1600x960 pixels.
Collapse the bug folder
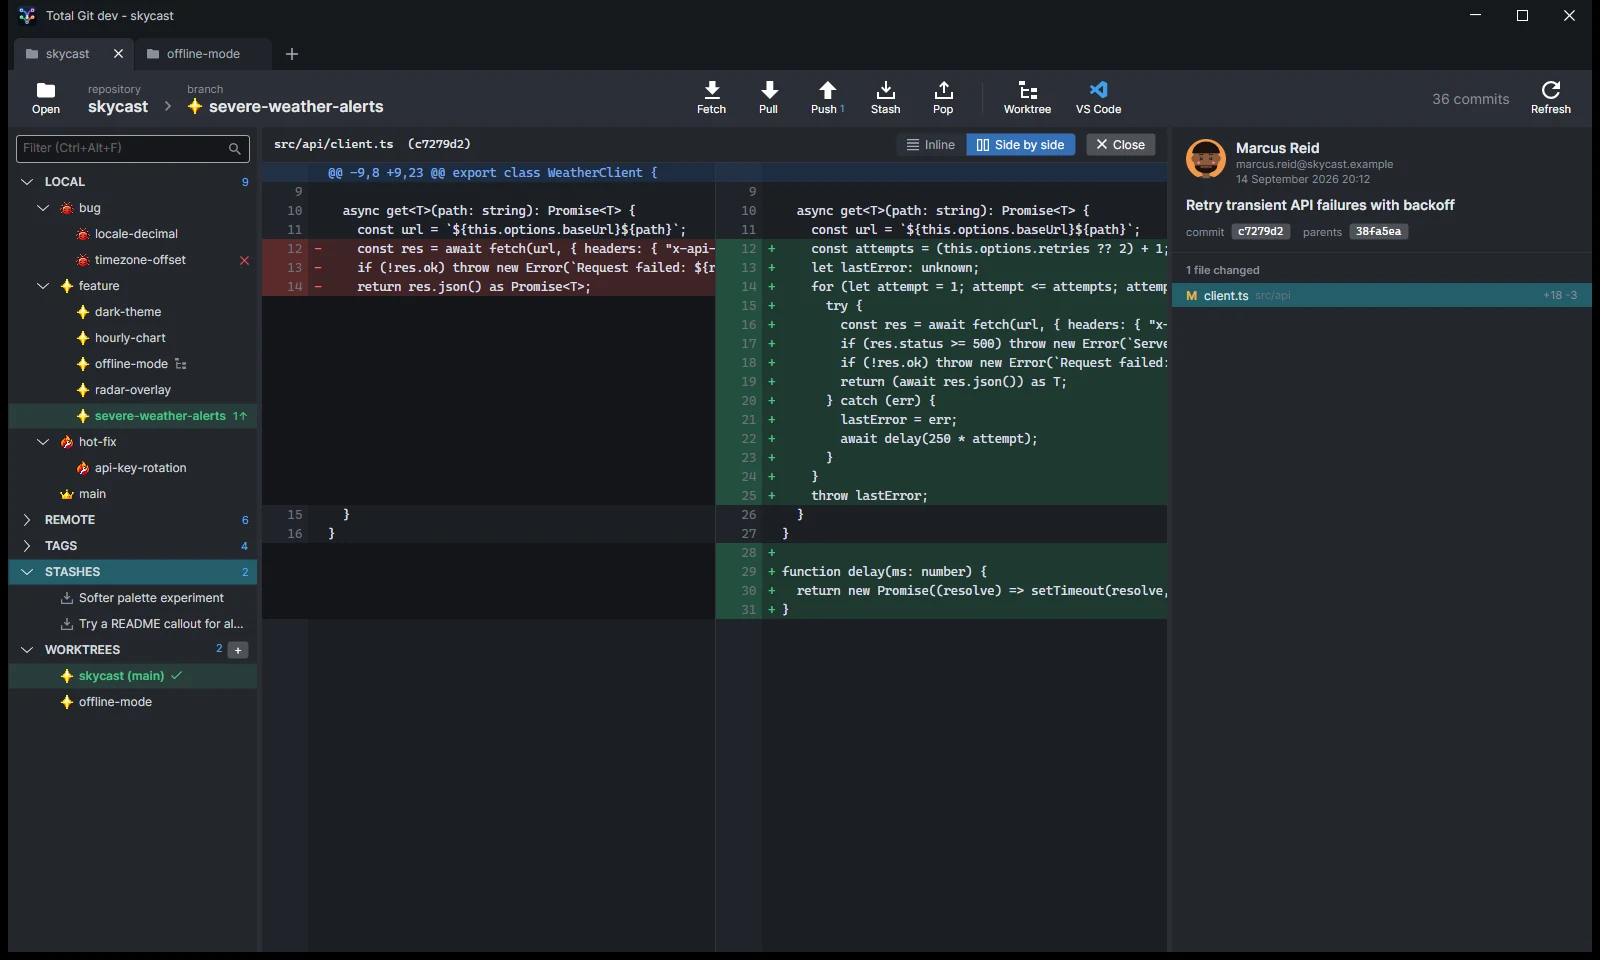[43, 208]
